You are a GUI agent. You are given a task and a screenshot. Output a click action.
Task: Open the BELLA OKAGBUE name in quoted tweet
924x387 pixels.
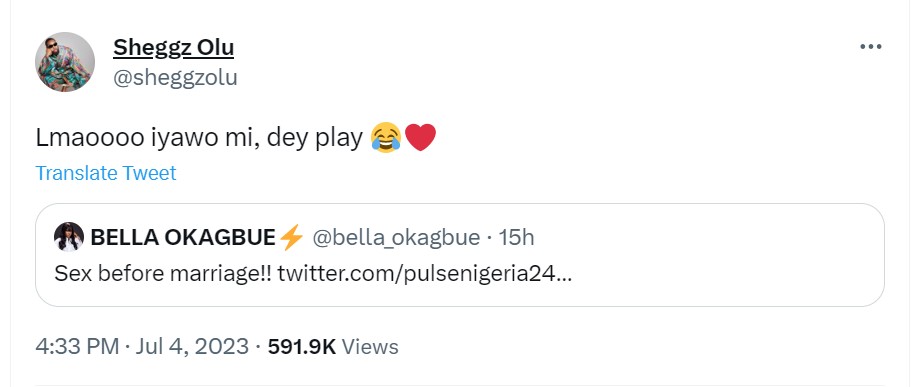[x=183, y=237]
